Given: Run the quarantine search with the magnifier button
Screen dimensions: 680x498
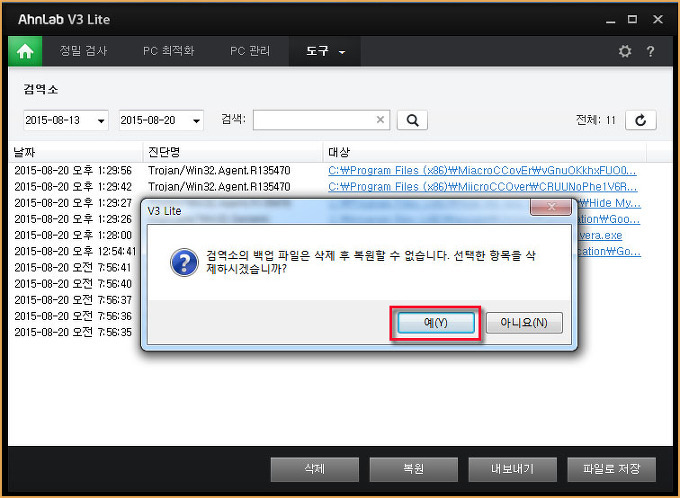Looking at the screenshot, I should point(412,120).
